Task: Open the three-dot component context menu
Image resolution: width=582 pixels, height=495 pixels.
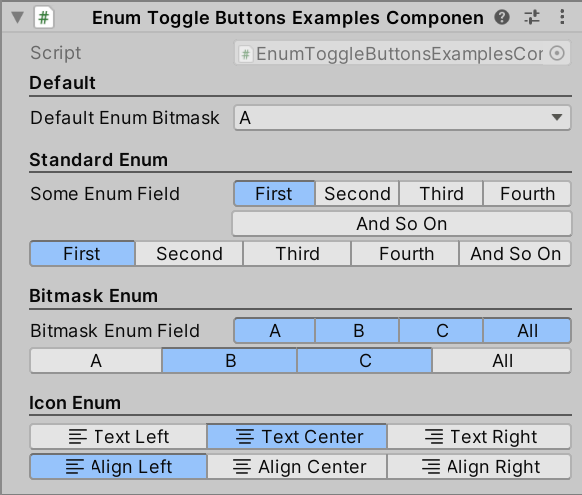Action: [562, 17]
